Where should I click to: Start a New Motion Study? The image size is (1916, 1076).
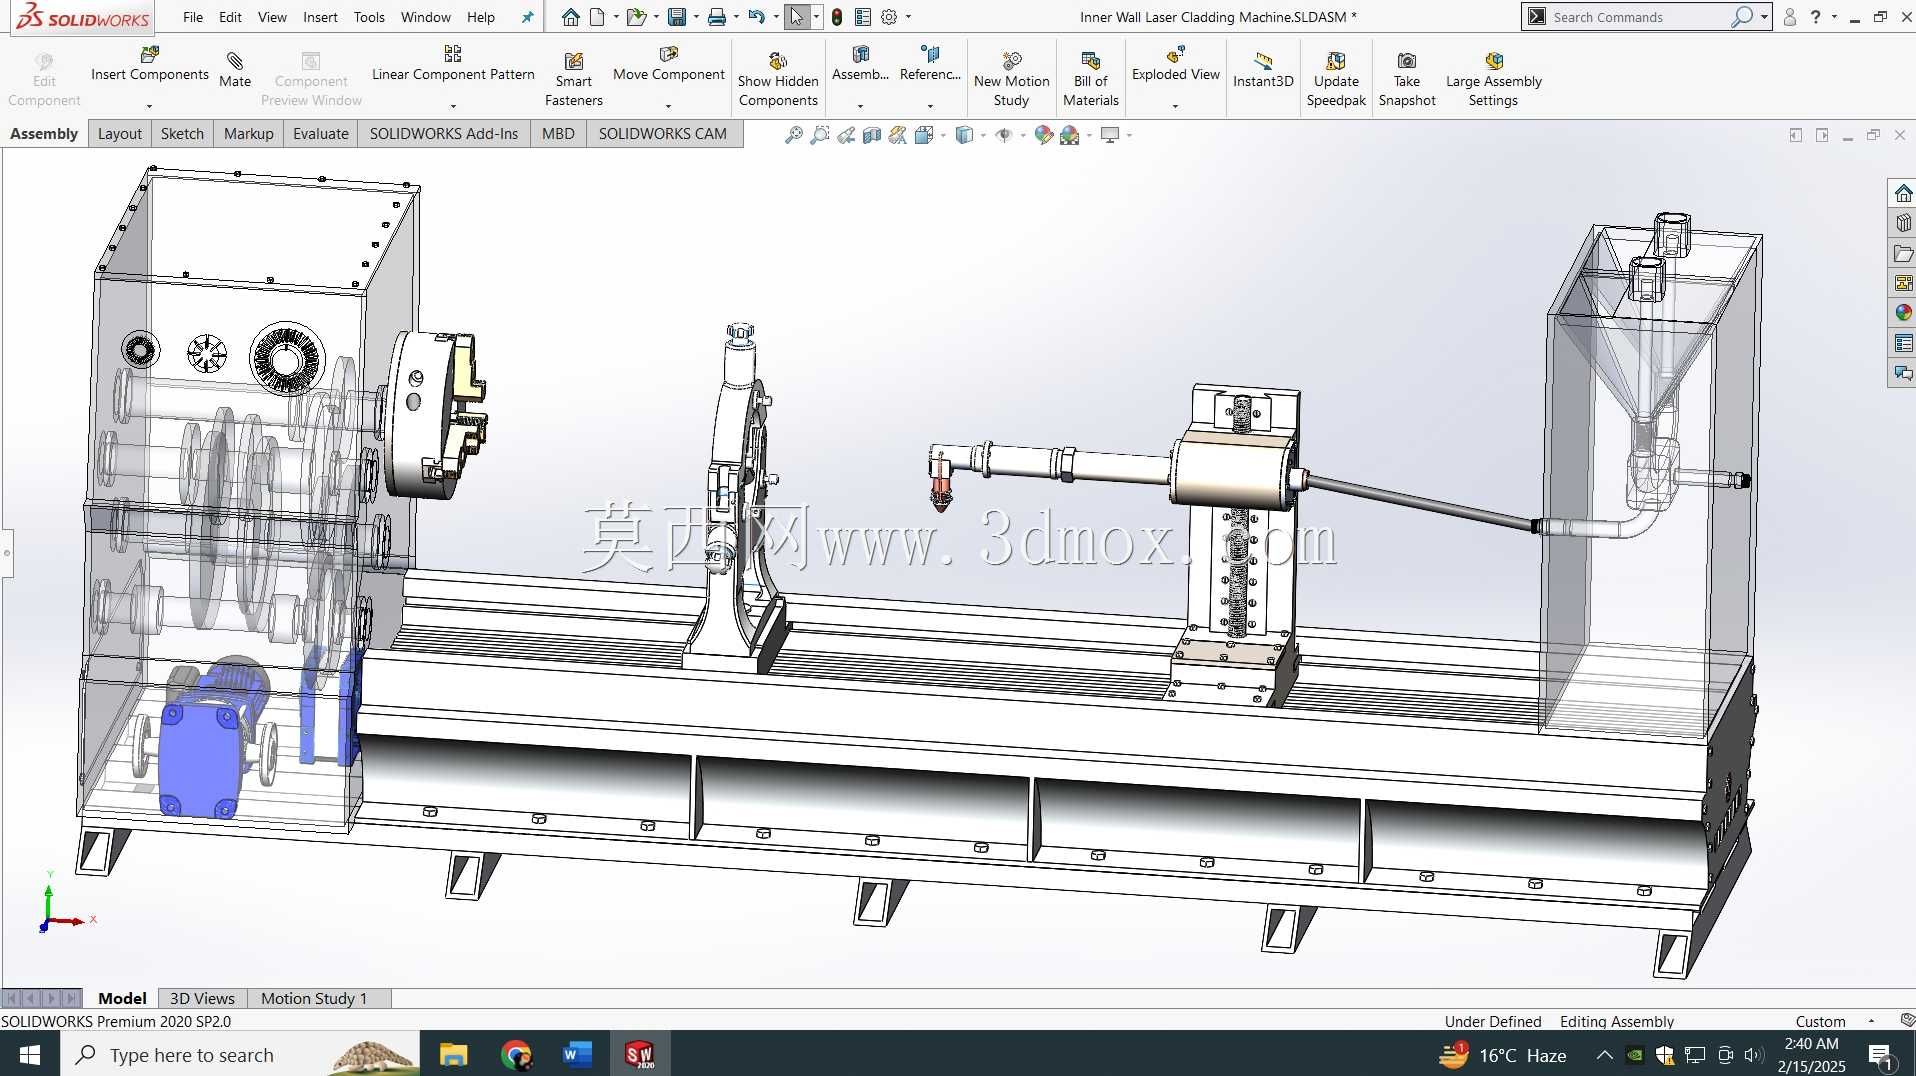pyautogui.click(x=1011, y=80)
